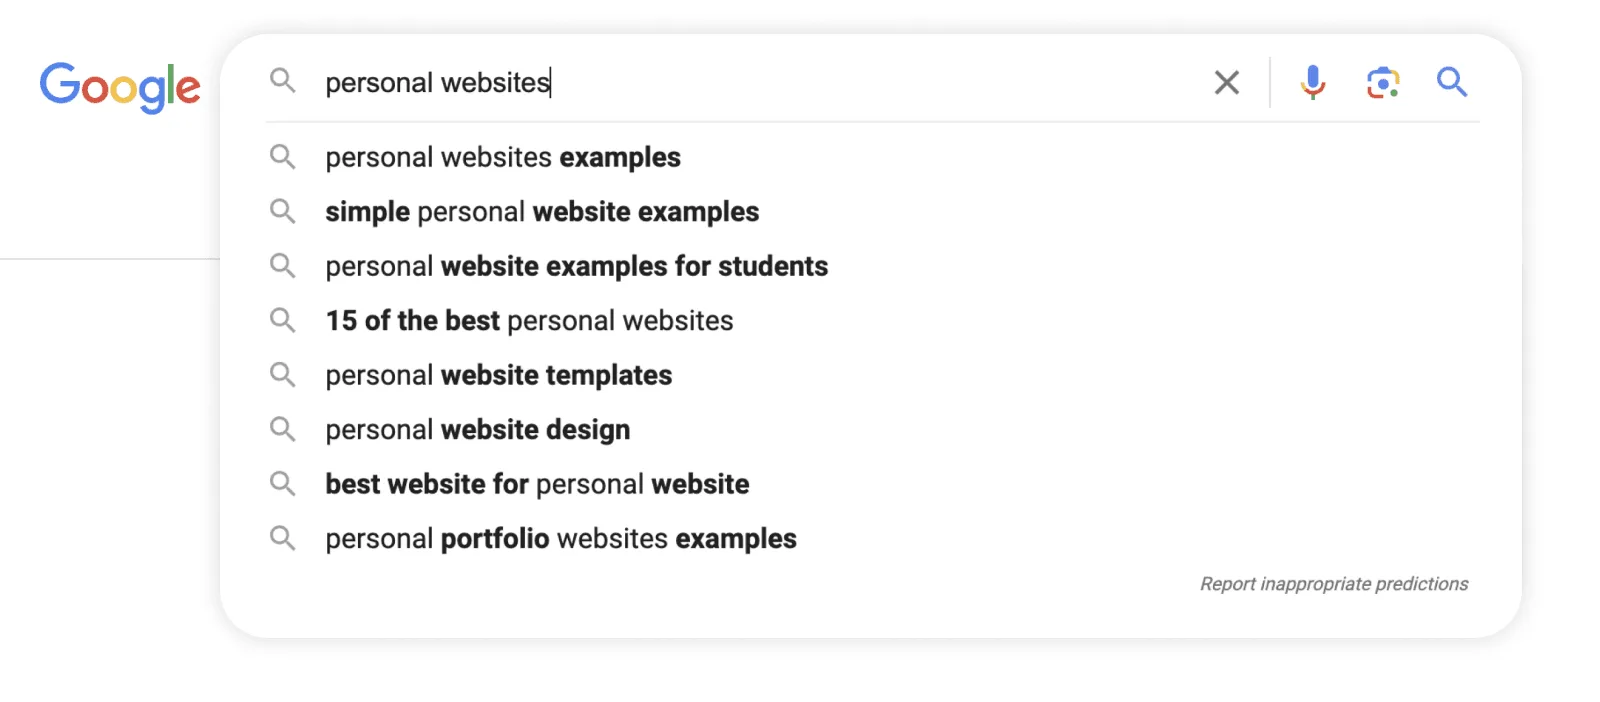Click the search icon inside the query field
The height and width of the screenshot is (702, 1600).
(x=283, y=82)
